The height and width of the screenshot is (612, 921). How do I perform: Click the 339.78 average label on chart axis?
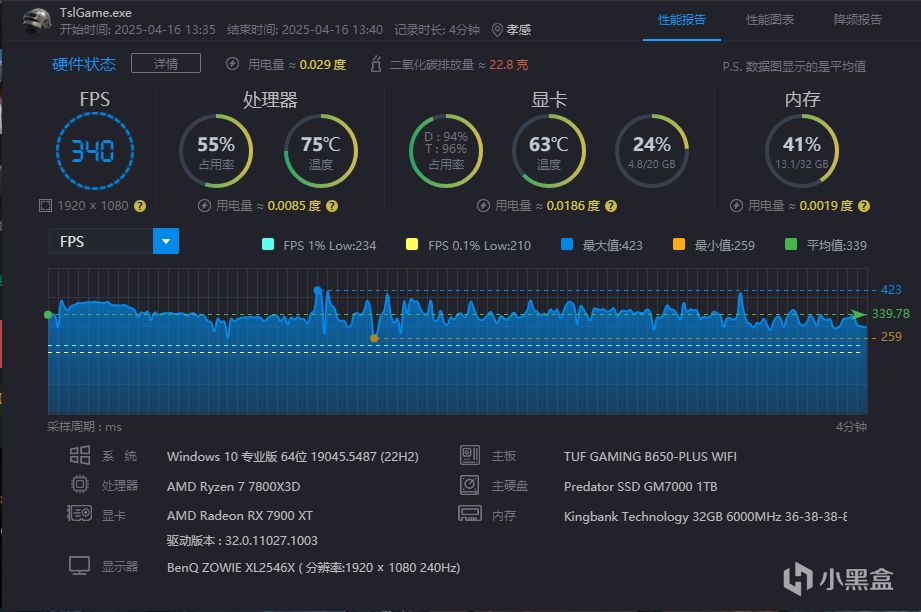tap(890, 314)
